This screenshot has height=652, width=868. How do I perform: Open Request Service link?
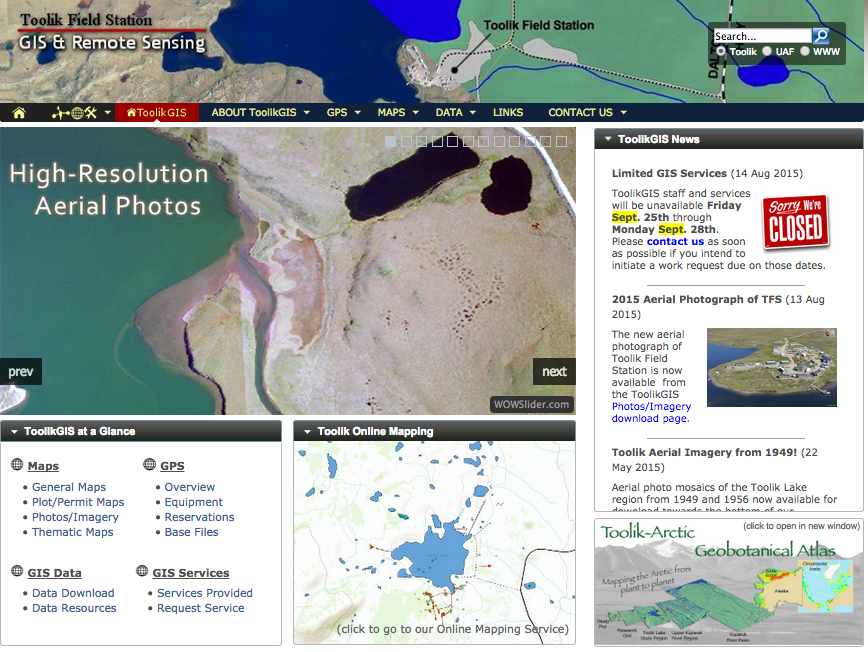[200, 608]
